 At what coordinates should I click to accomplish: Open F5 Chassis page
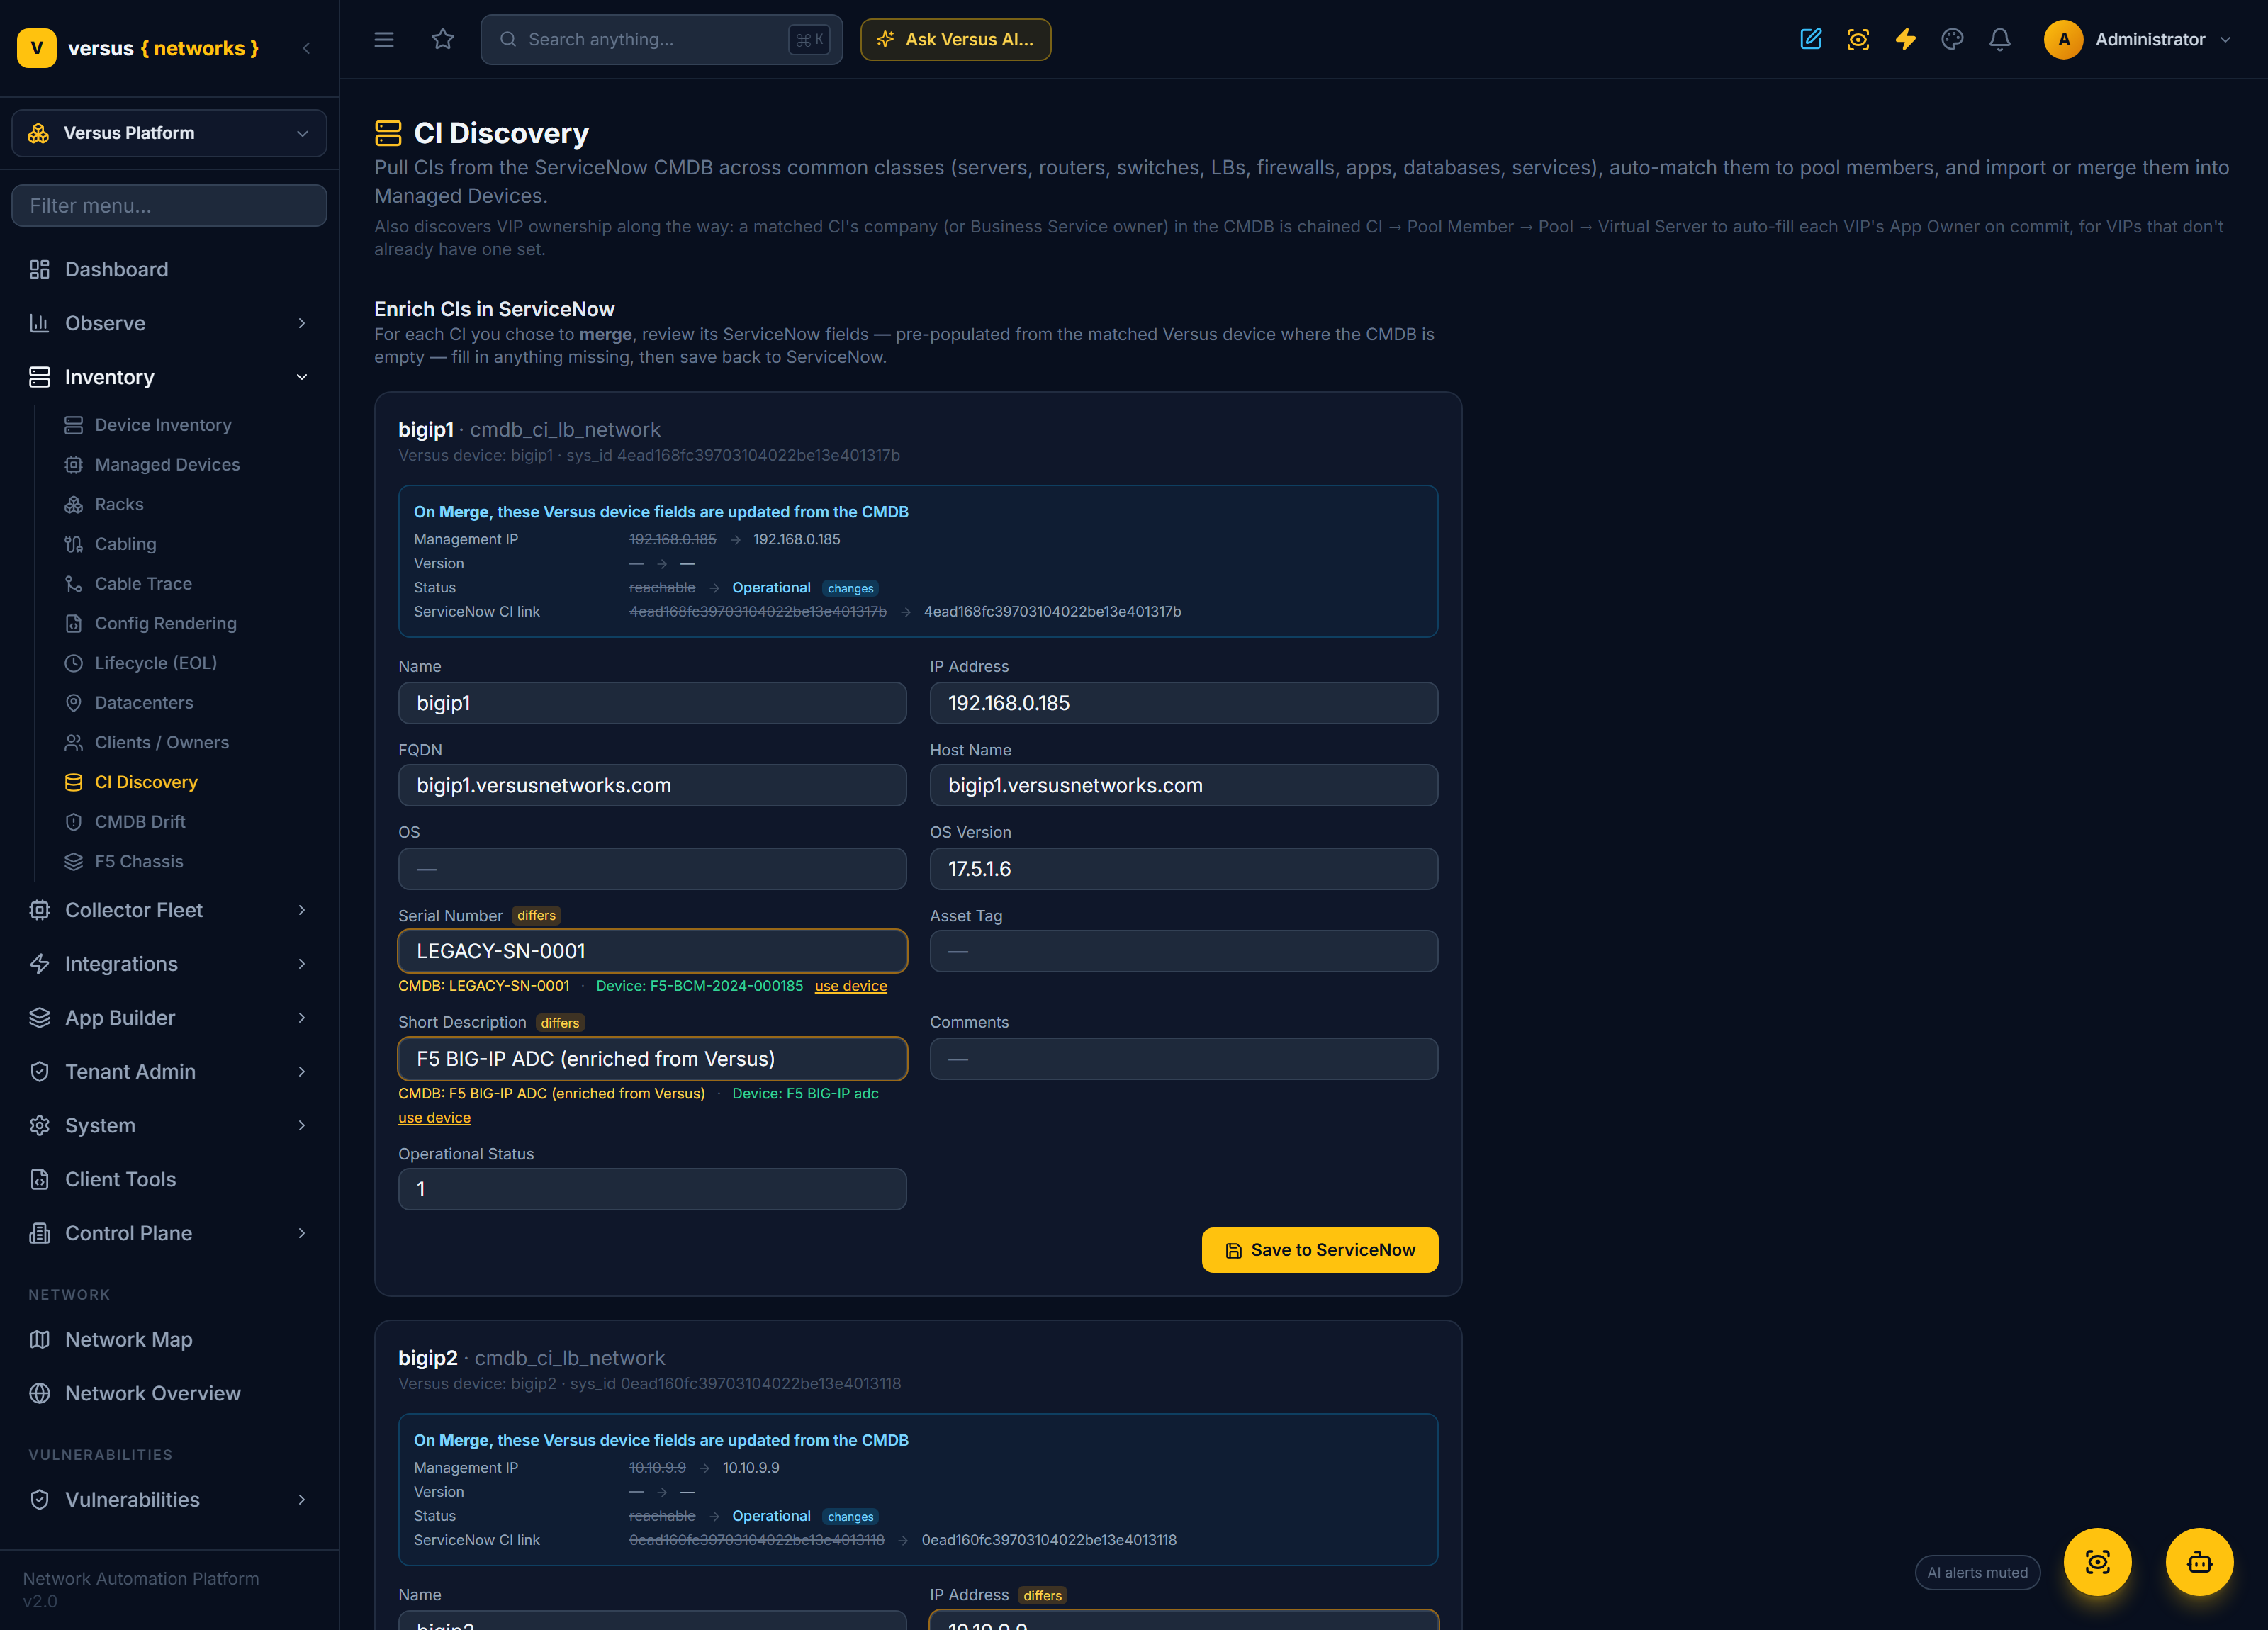[x=139, y=861]
